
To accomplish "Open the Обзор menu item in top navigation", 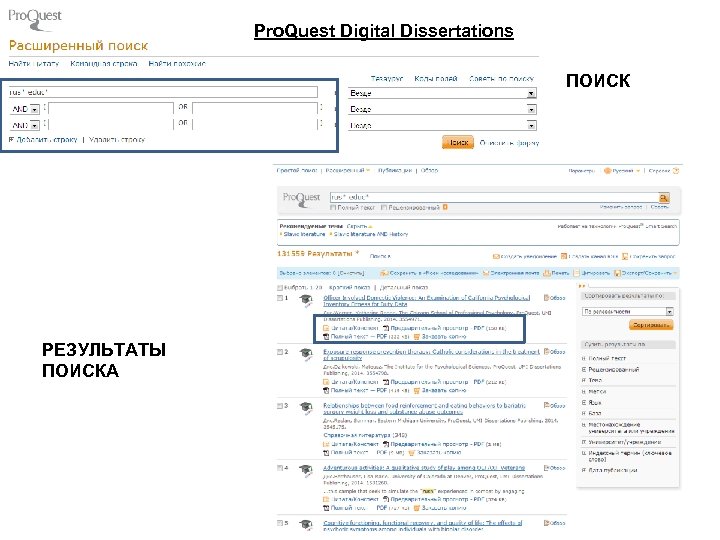I will pos(429,170).
